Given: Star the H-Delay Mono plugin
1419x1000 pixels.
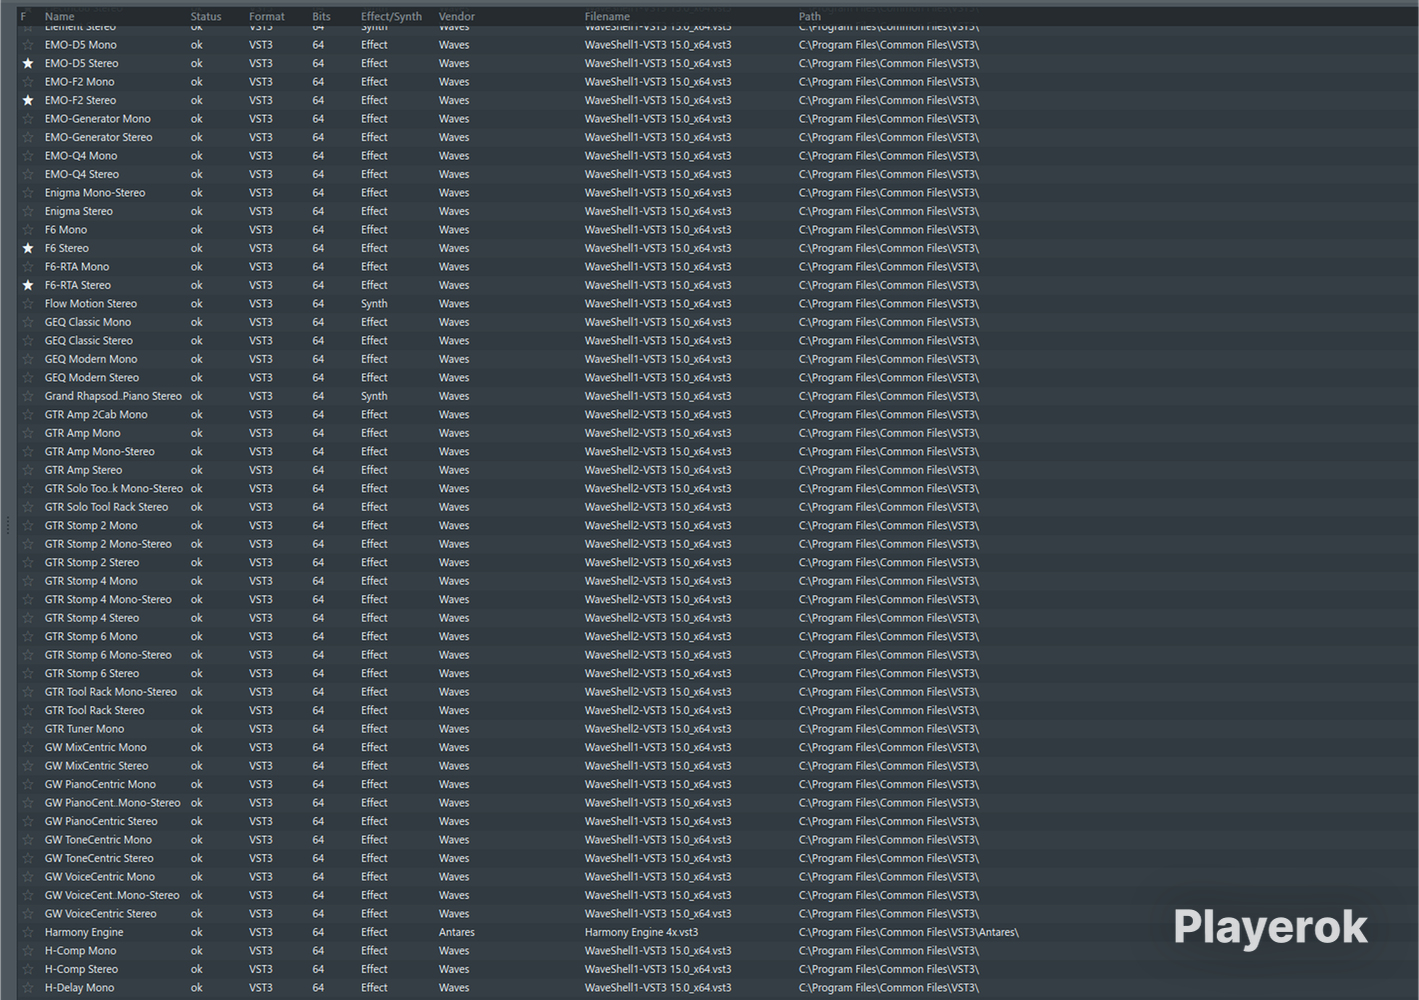Looking at the screenshot, I should point(28,988).
